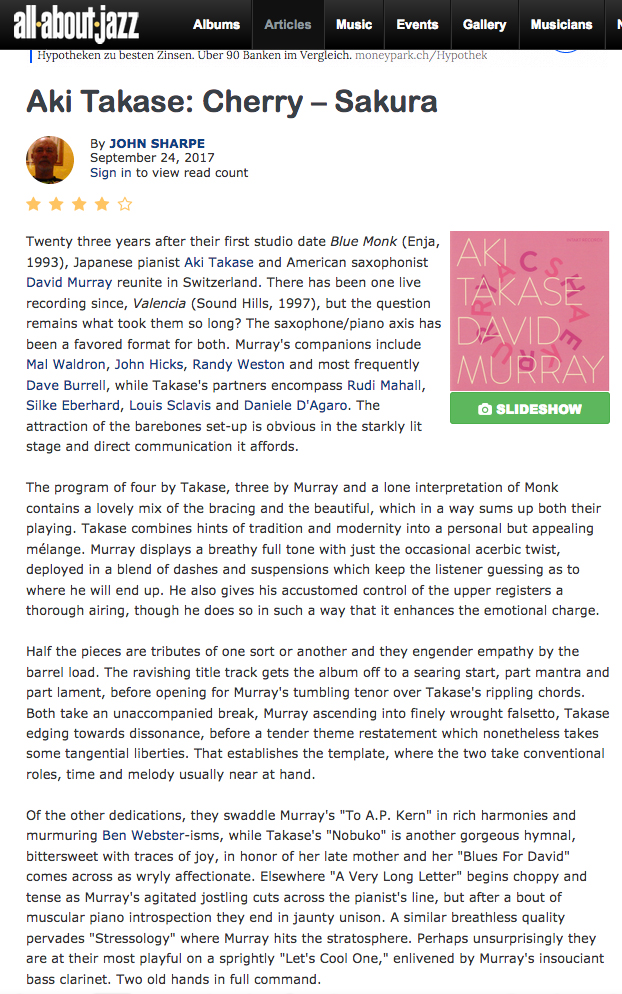Open the David Murray musician link
The width and height of the screenshot is (622, 994).
[x=69, y=282]
